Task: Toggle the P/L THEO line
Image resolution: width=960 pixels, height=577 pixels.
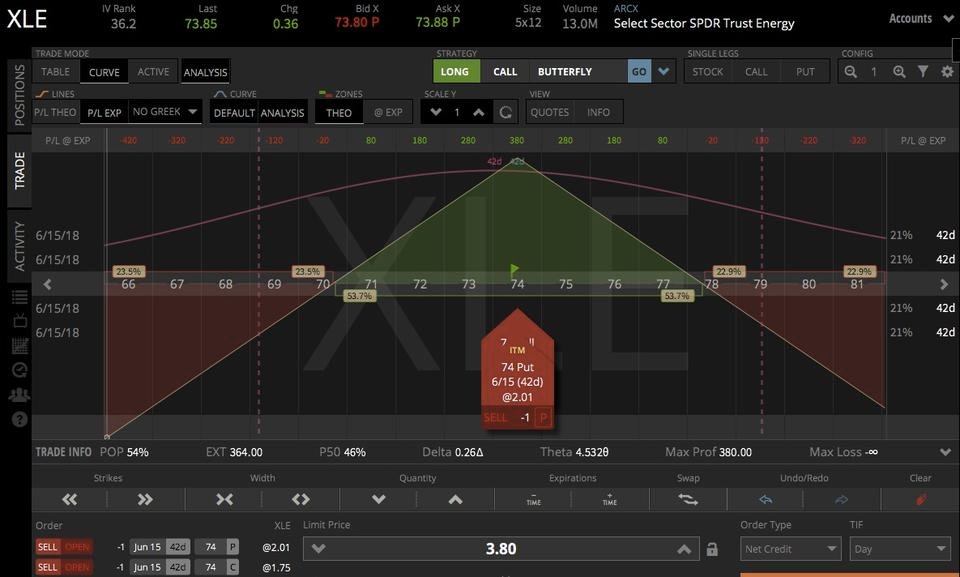Action: coord(55,112)
